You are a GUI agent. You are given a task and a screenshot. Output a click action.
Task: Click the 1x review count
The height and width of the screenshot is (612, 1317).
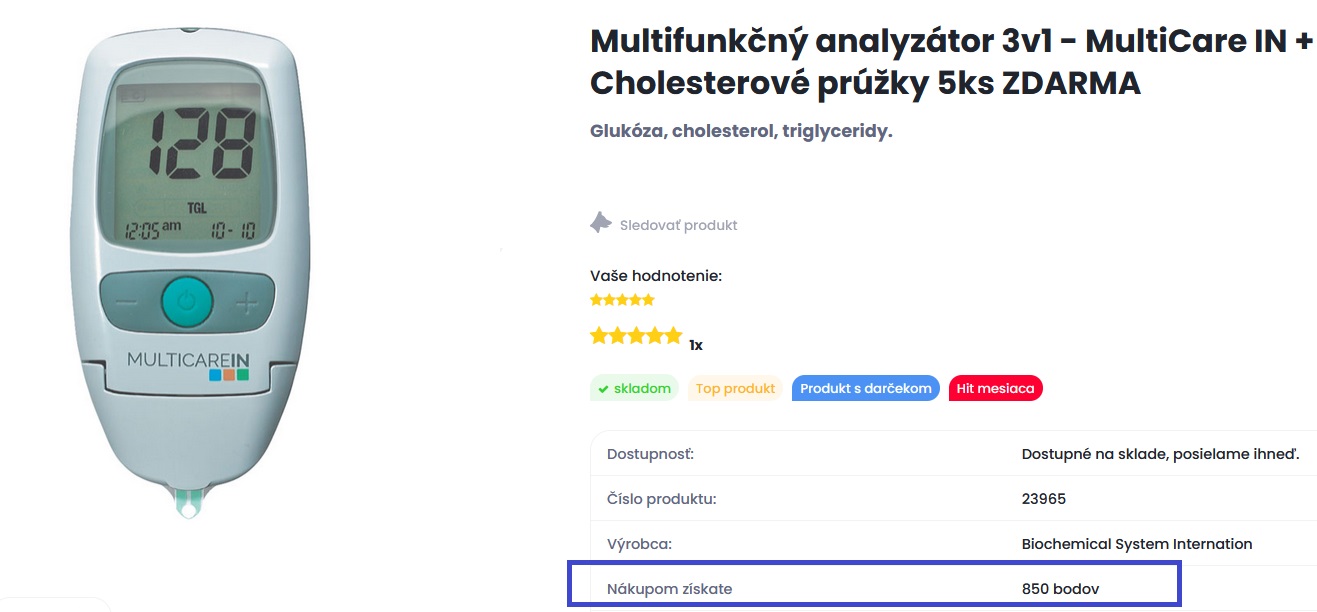pos(696,345)
